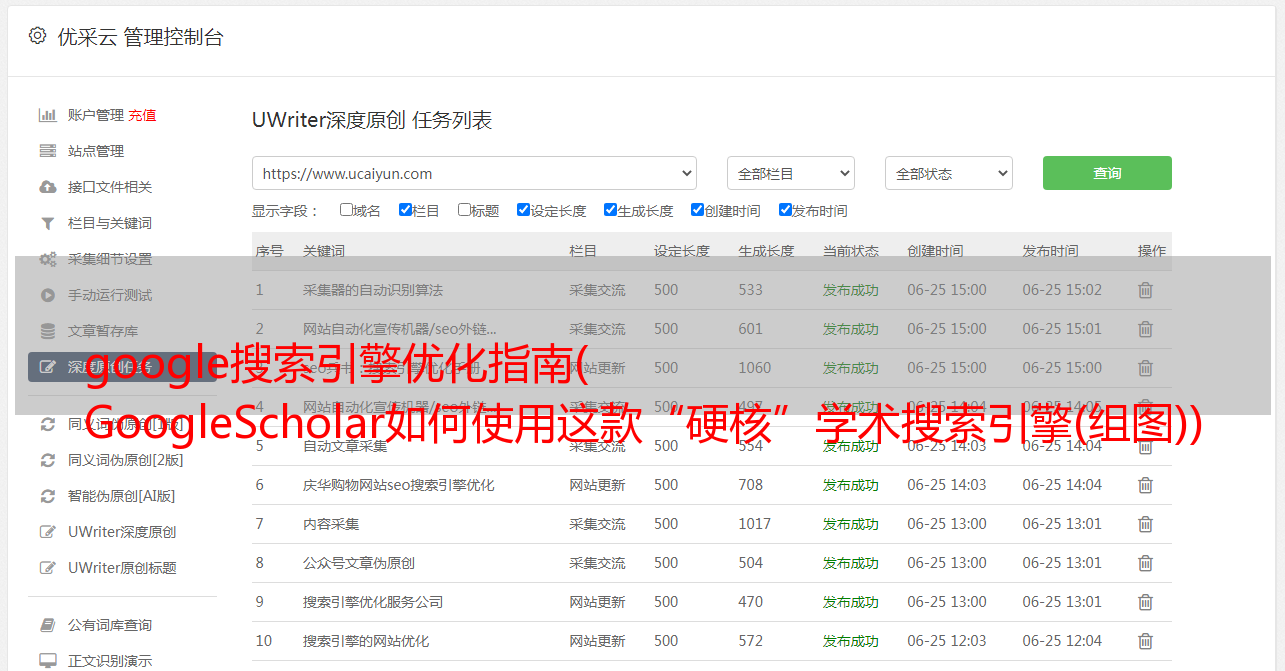Uncheck the 栏目 display field checkbox
The height and width of the screenshot is (671, 1285).
click(x=405, y=210)
